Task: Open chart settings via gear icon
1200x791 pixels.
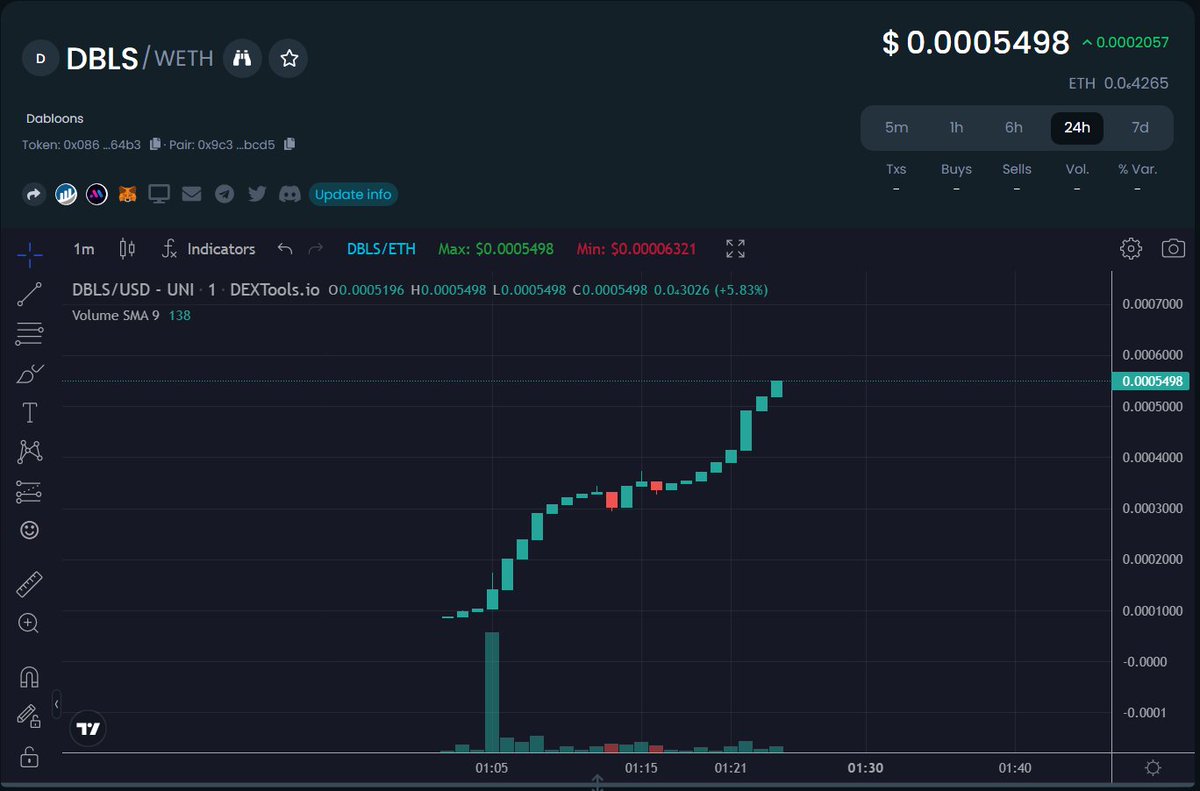Action: coord(1131,248)
